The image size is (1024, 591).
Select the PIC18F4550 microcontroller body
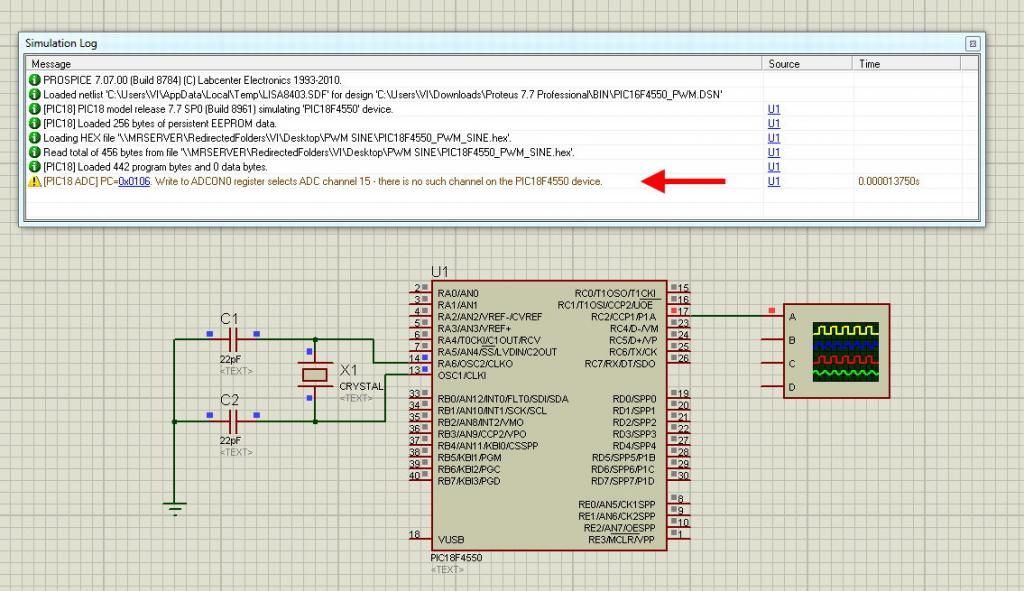tap(549, 416)
